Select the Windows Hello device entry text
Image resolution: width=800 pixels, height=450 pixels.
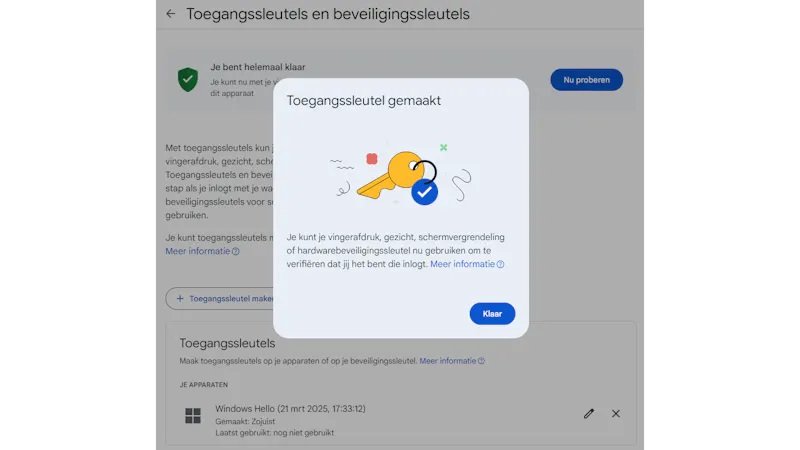point(290,409)
